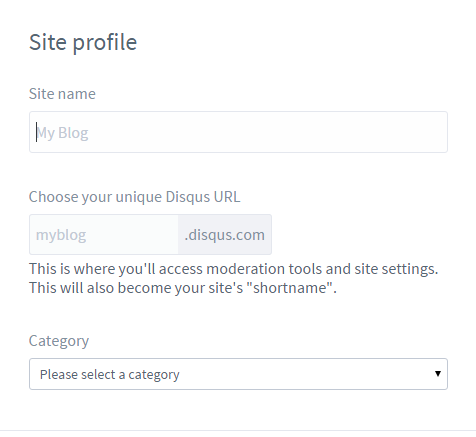Open the Category dropdown
This screenshot has width=476, height=437.
click(238, 374)
